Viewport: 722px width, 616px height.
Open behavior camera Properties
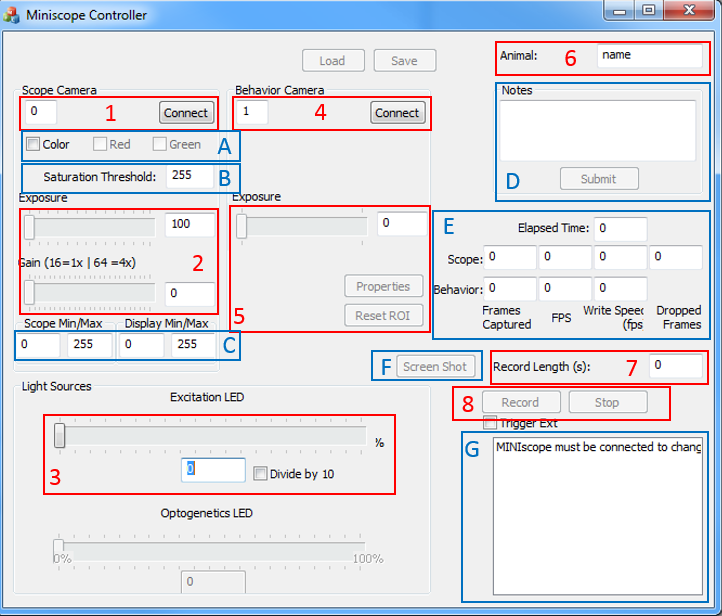[383, 286]
